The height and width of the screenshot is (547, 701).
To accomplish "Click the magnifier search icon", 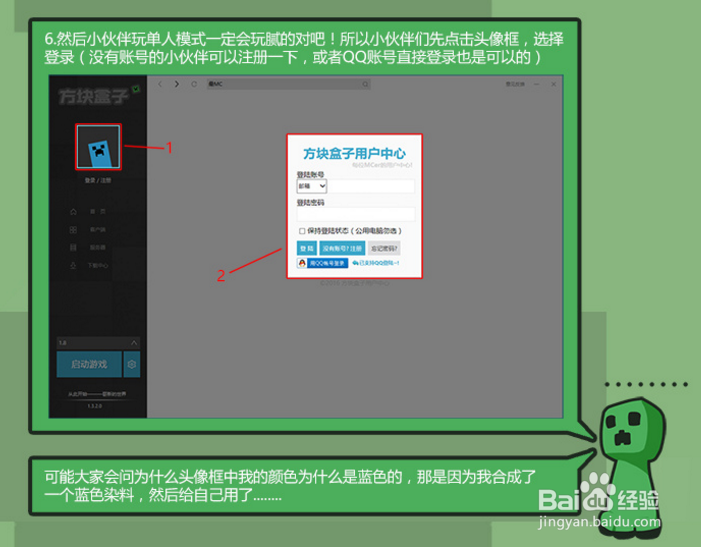I will (365, 84).
